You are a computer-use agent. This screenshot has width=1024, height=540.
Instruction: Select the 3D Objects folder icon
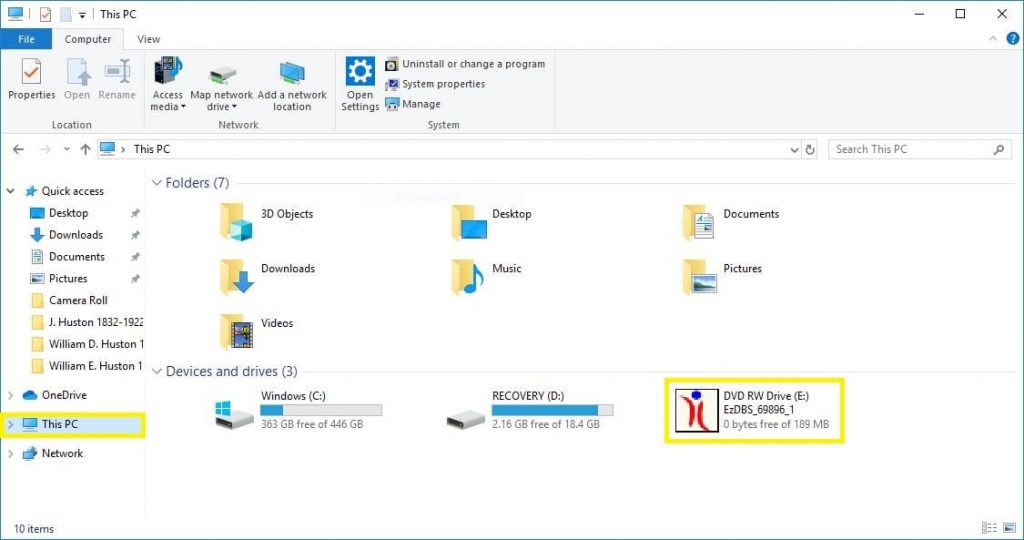click(x=236, y=222)
